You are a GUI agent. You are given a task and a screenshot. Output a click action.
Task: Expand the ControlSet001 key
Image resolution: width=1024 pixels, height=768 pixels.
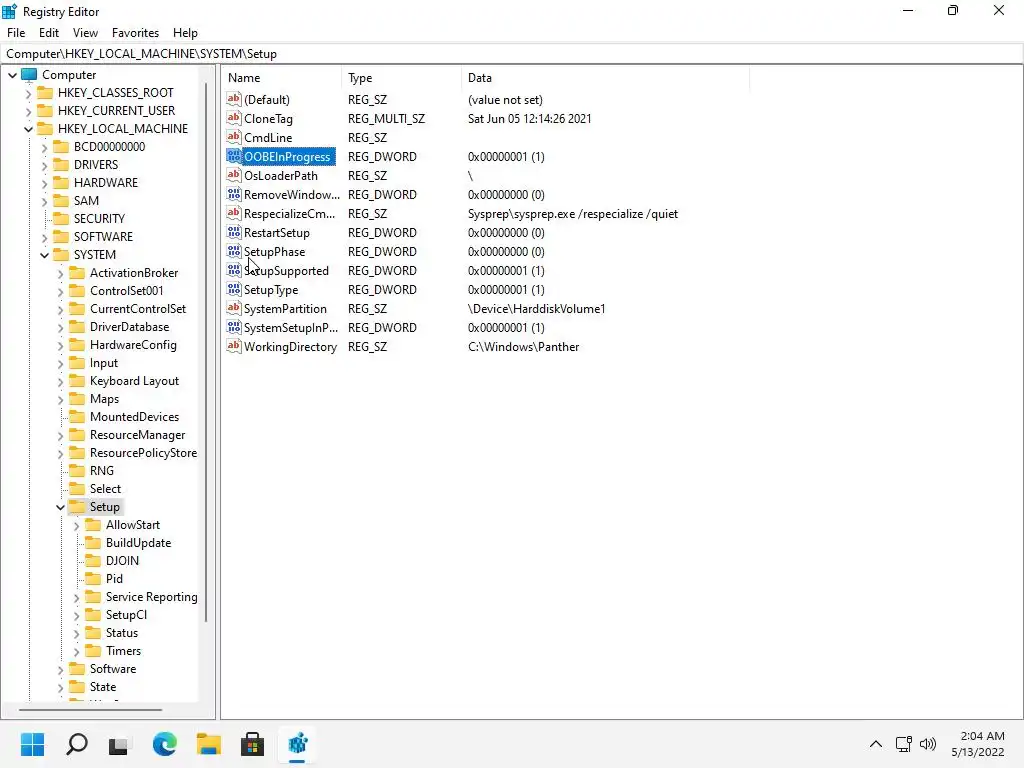point(60,291)
